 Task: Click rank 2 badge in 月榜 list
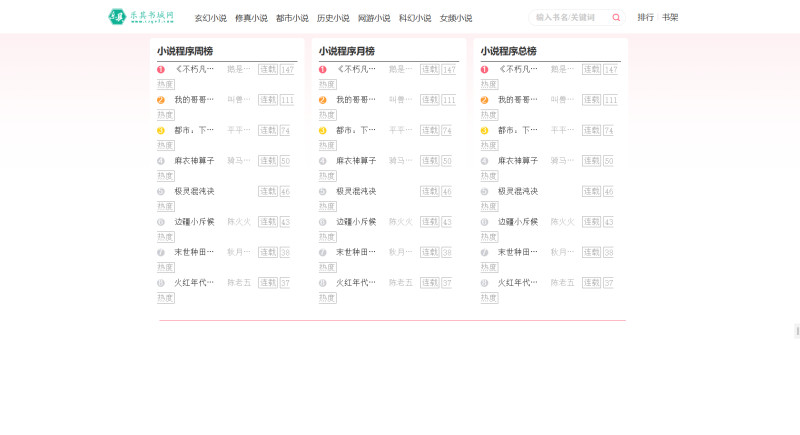pyautogui.click(x=322, y=100)
